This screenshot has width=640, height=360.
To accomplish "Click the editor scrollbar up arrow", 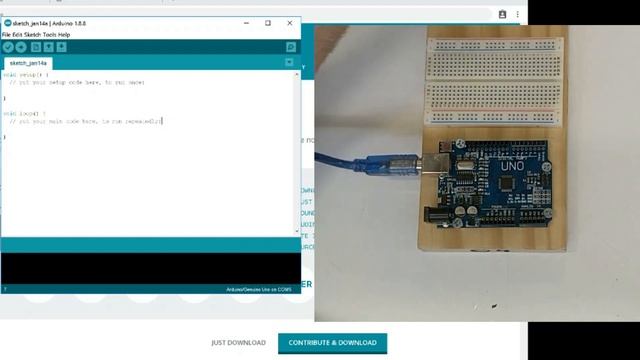I will (x=297, y=75).
